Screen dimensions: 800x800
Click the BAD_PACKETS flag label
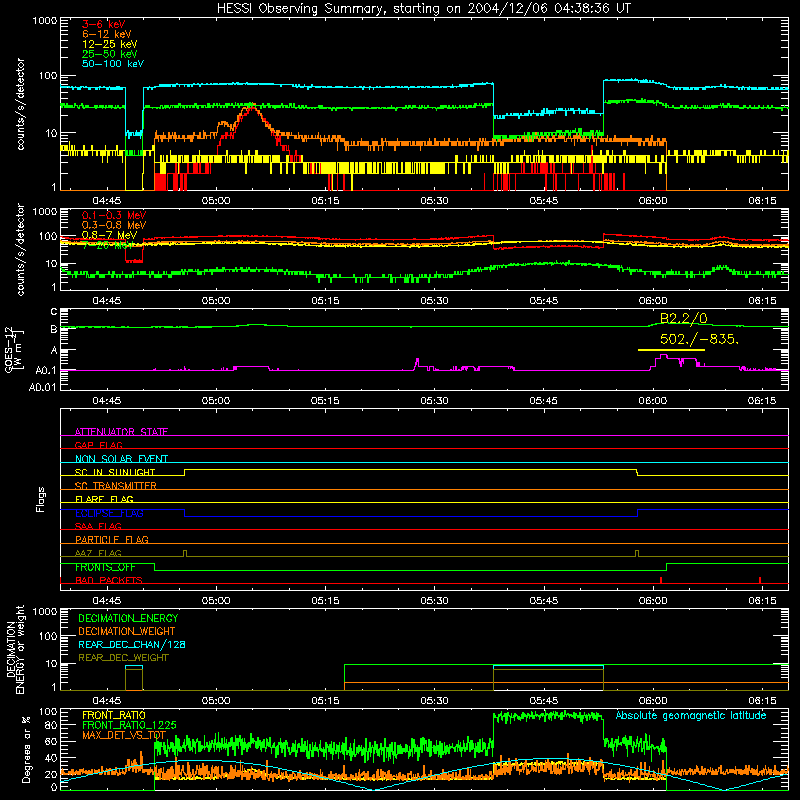click(x=109, y=580)
